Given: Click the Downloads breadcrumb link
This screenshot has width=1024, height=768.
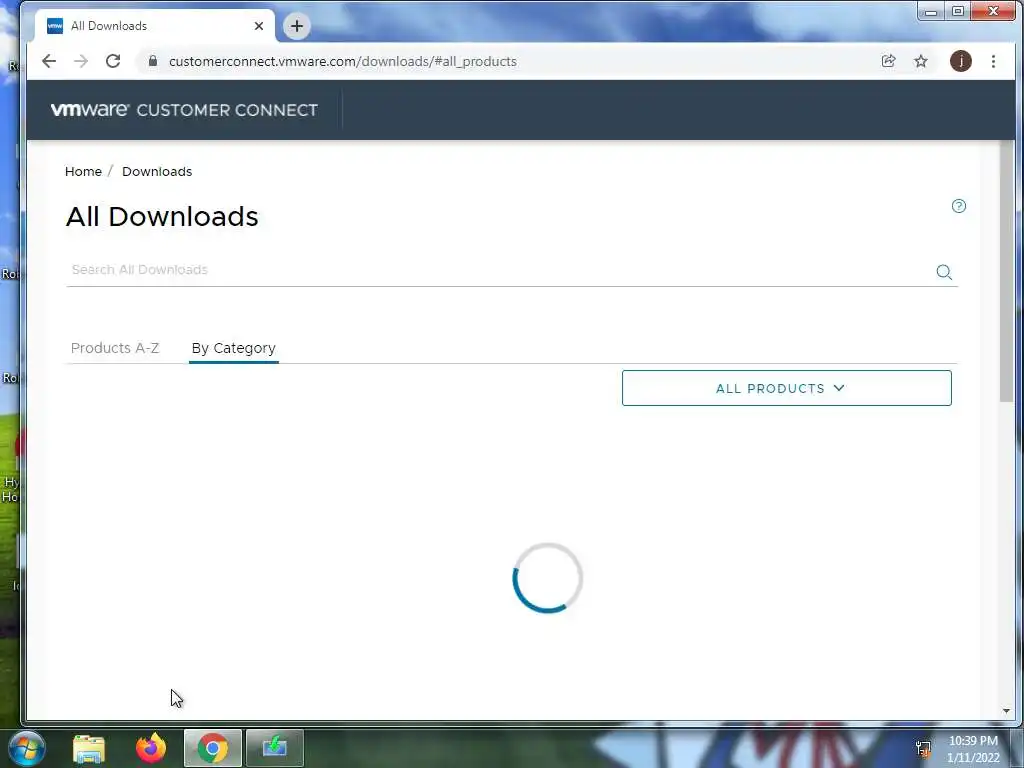Looking at the screenshot, I should pyautogui.click(x=157, y=172).
